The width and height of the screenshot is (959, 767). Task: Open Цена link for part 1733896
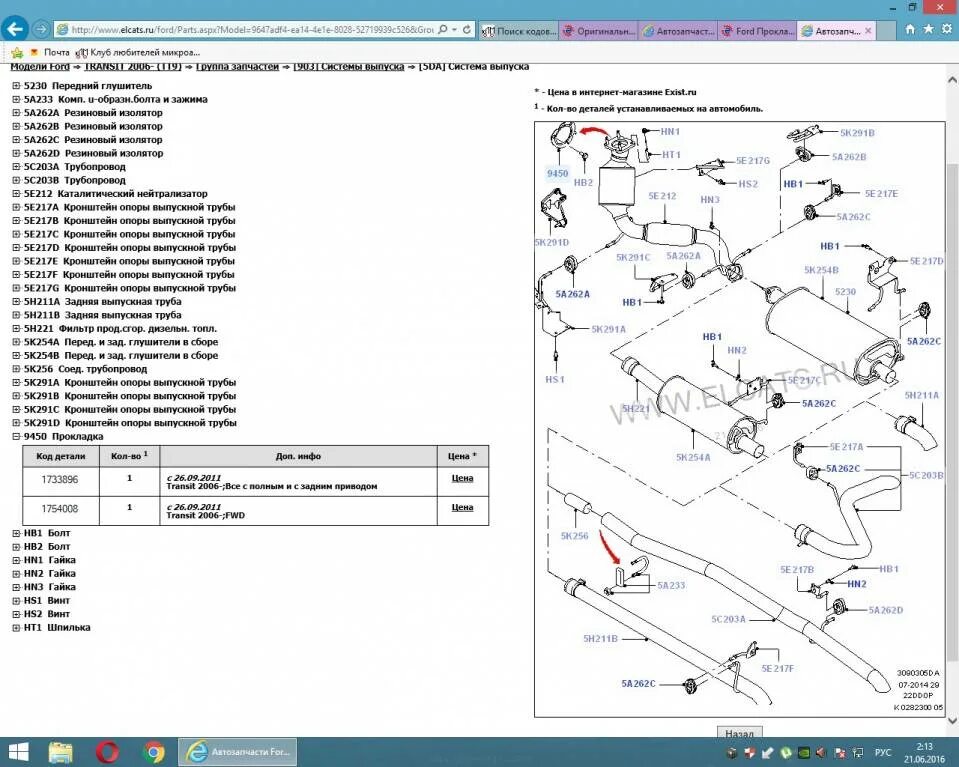[x=462, y=478]
